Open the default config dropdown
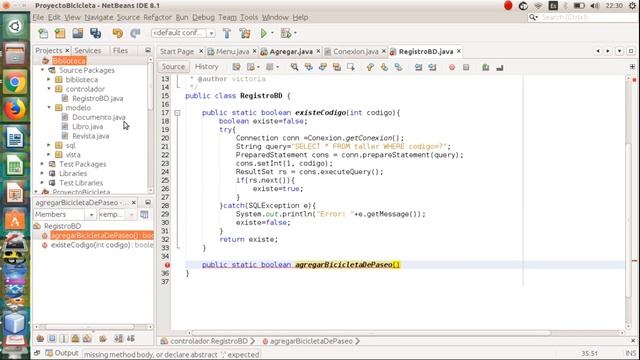 [x=183, y=33]
